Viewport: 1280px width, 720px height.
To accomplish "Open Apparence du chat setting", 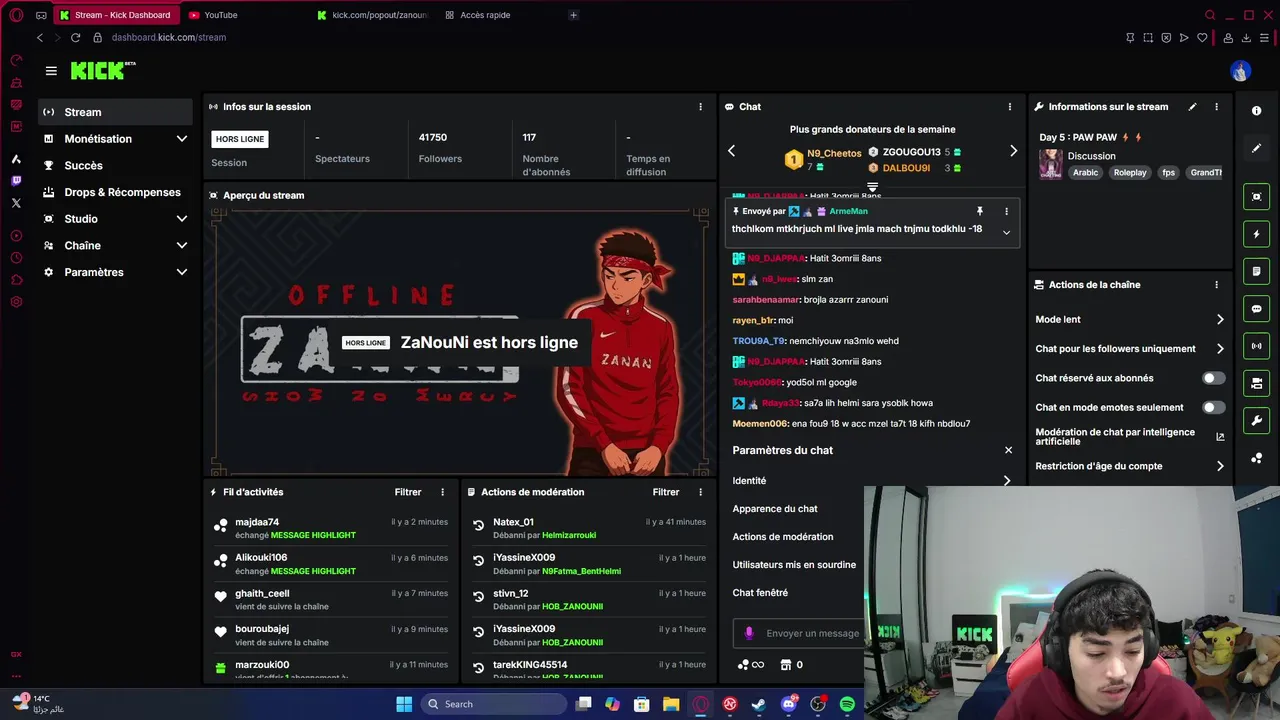I will click(x=775, y=509).
